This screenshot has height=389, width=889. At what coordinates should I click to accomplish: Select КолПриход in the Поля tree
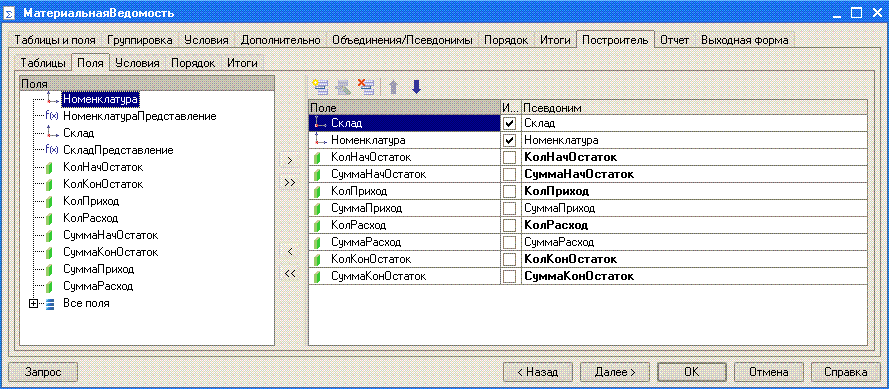point(91,201)
